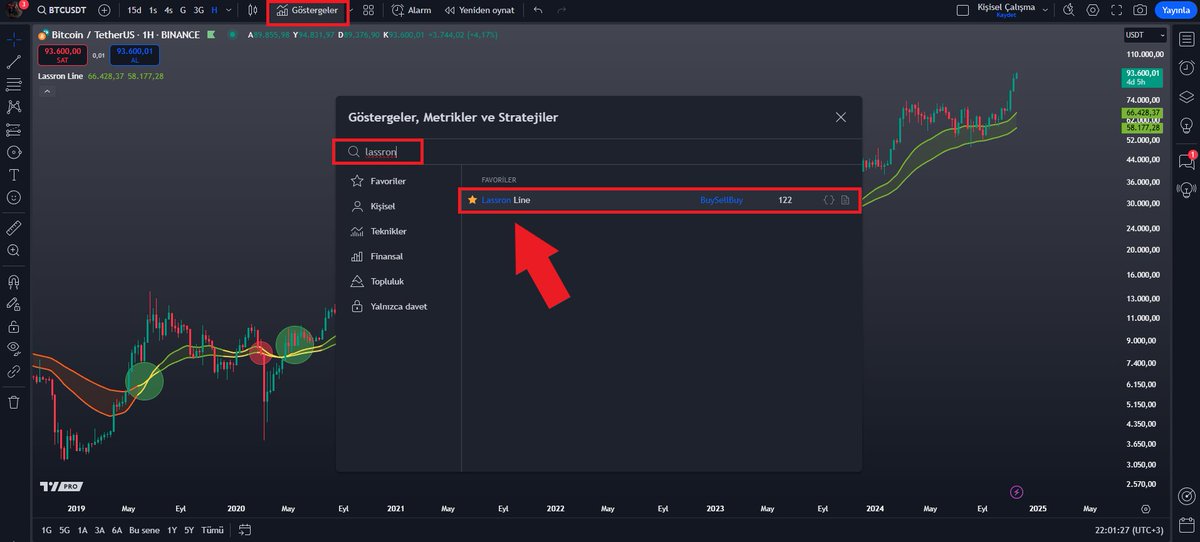The image size is (1200, 542).
Task: Open the chart patterns tool group
Action: click(x=14, y=107)
